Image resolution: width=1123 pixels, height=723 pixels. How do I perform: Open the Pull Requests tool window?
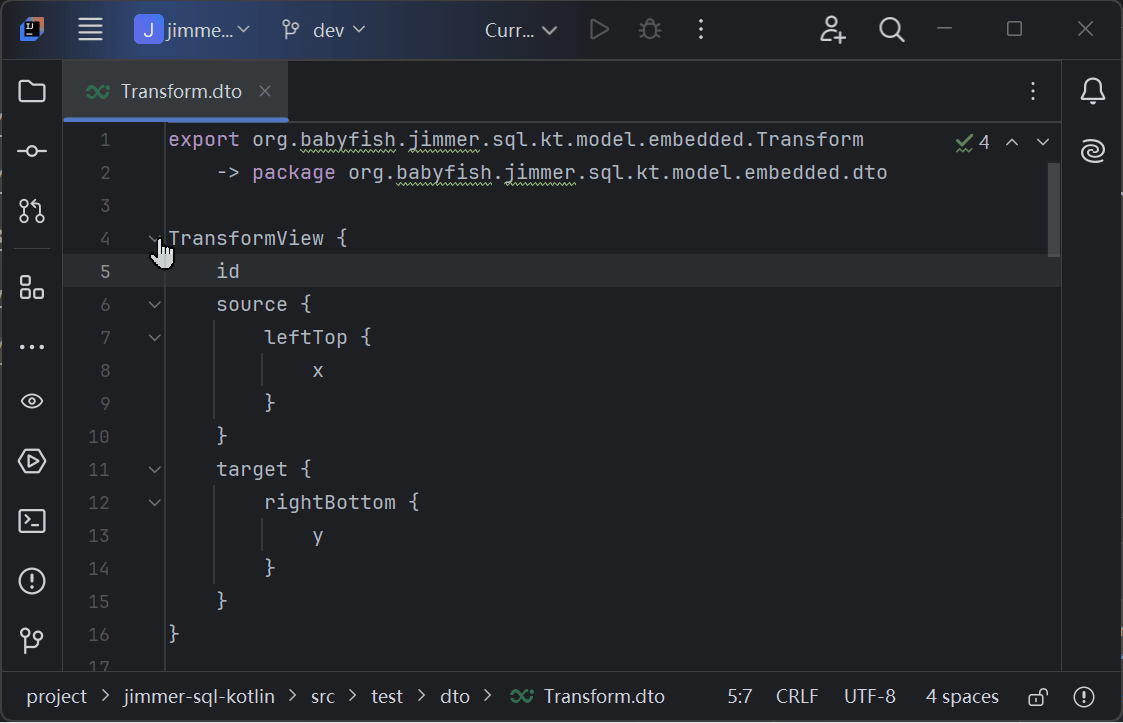[x=32, y=211]
